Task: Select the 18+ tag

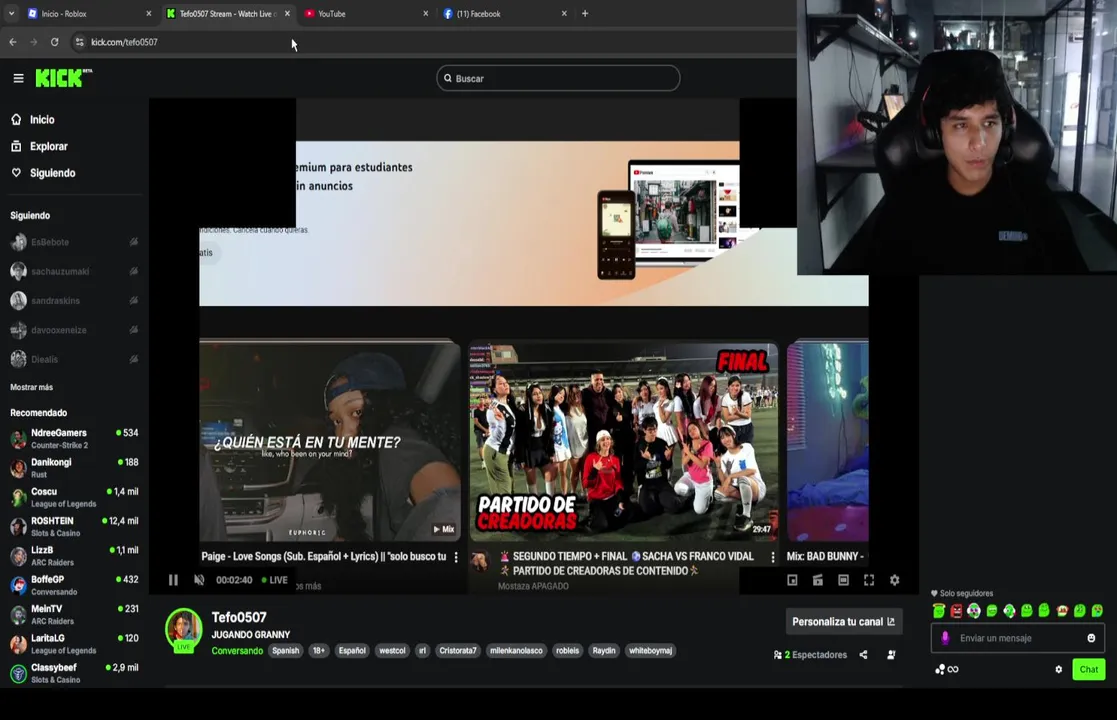Action: [318, 651]
